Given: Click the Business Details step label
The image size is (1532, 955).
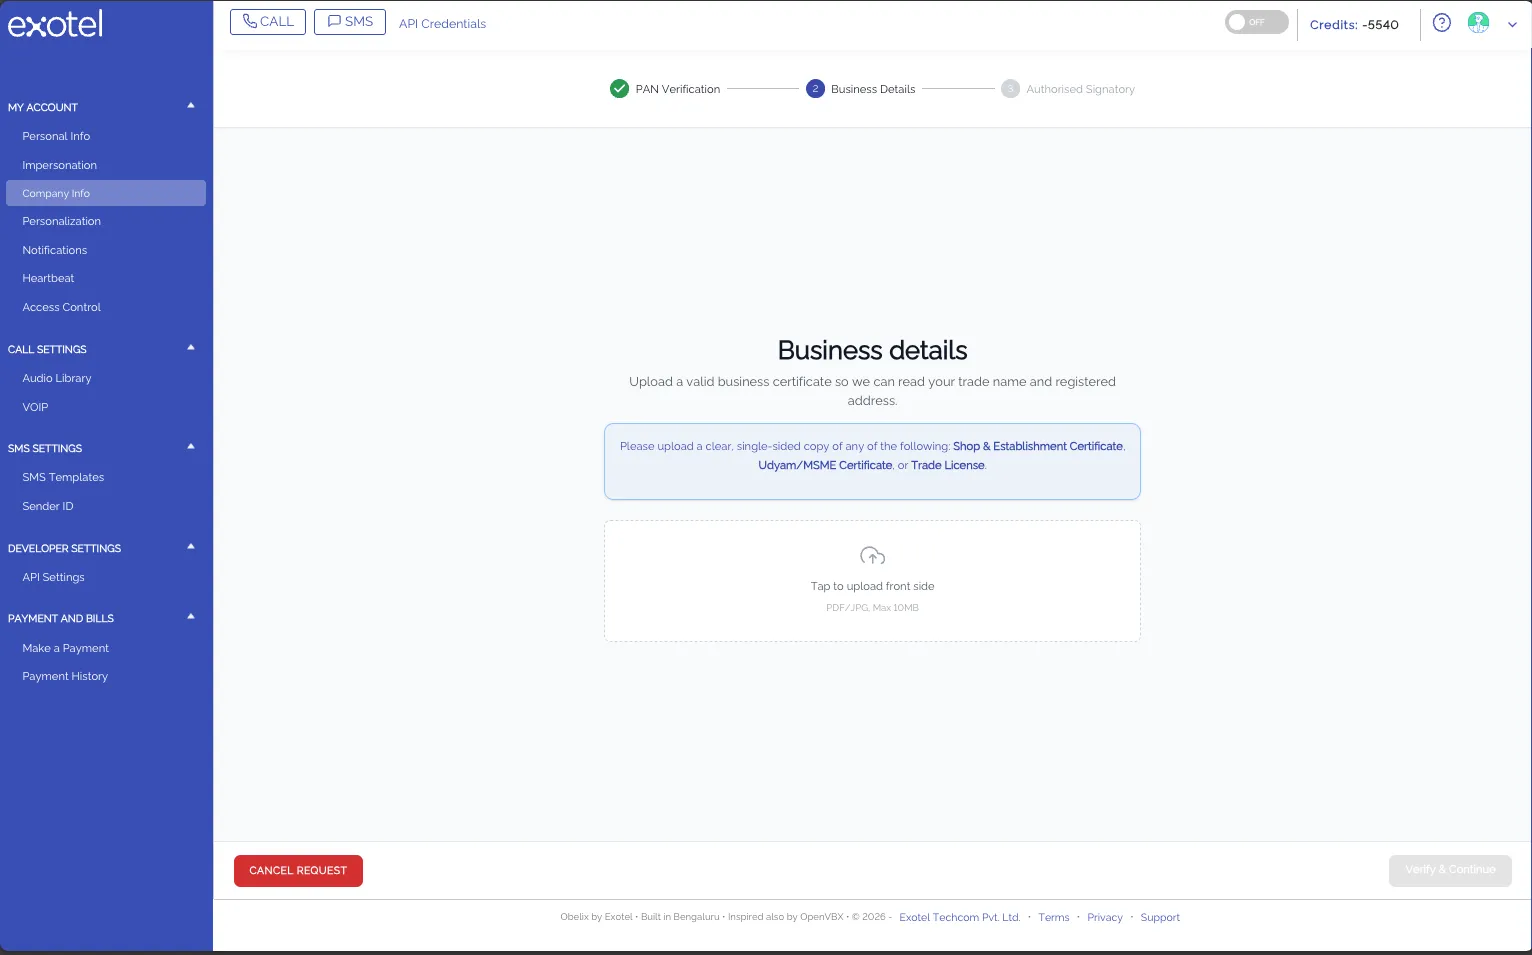Looking at the screenshot, I should (x=873, y=89).
